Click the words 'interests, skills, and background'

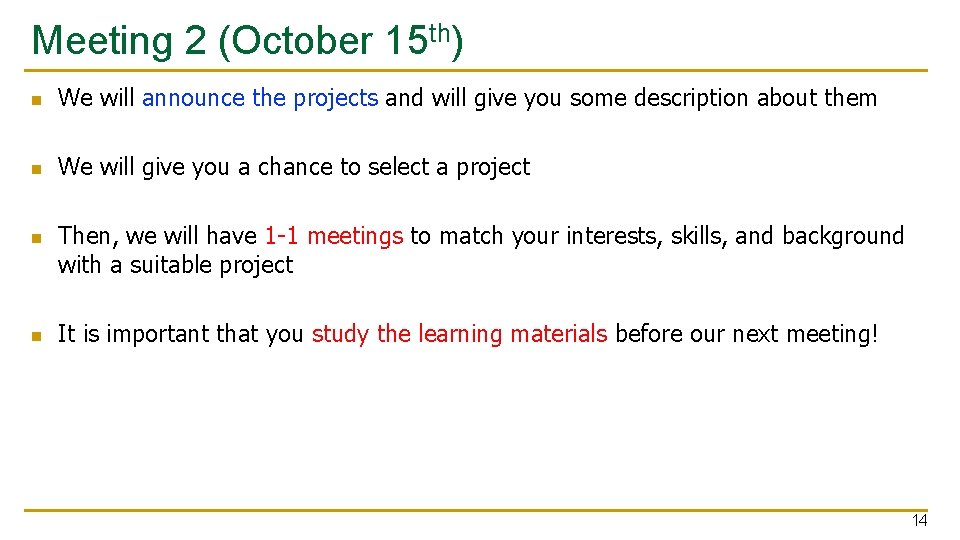733,236
